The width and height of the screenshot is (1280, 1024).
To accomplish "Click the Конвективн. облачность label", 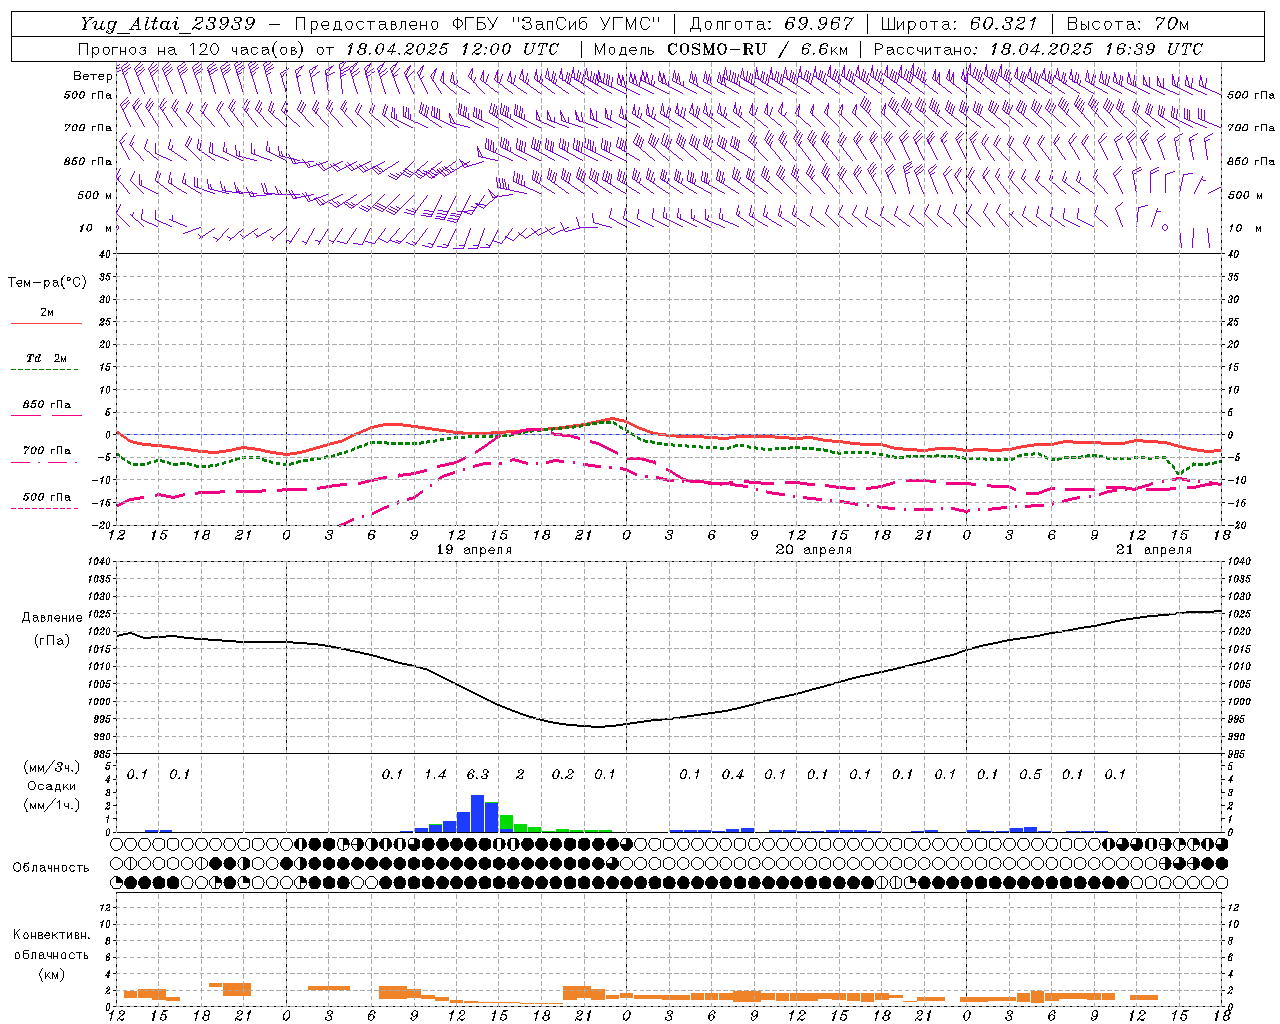I will coord(51,945).
